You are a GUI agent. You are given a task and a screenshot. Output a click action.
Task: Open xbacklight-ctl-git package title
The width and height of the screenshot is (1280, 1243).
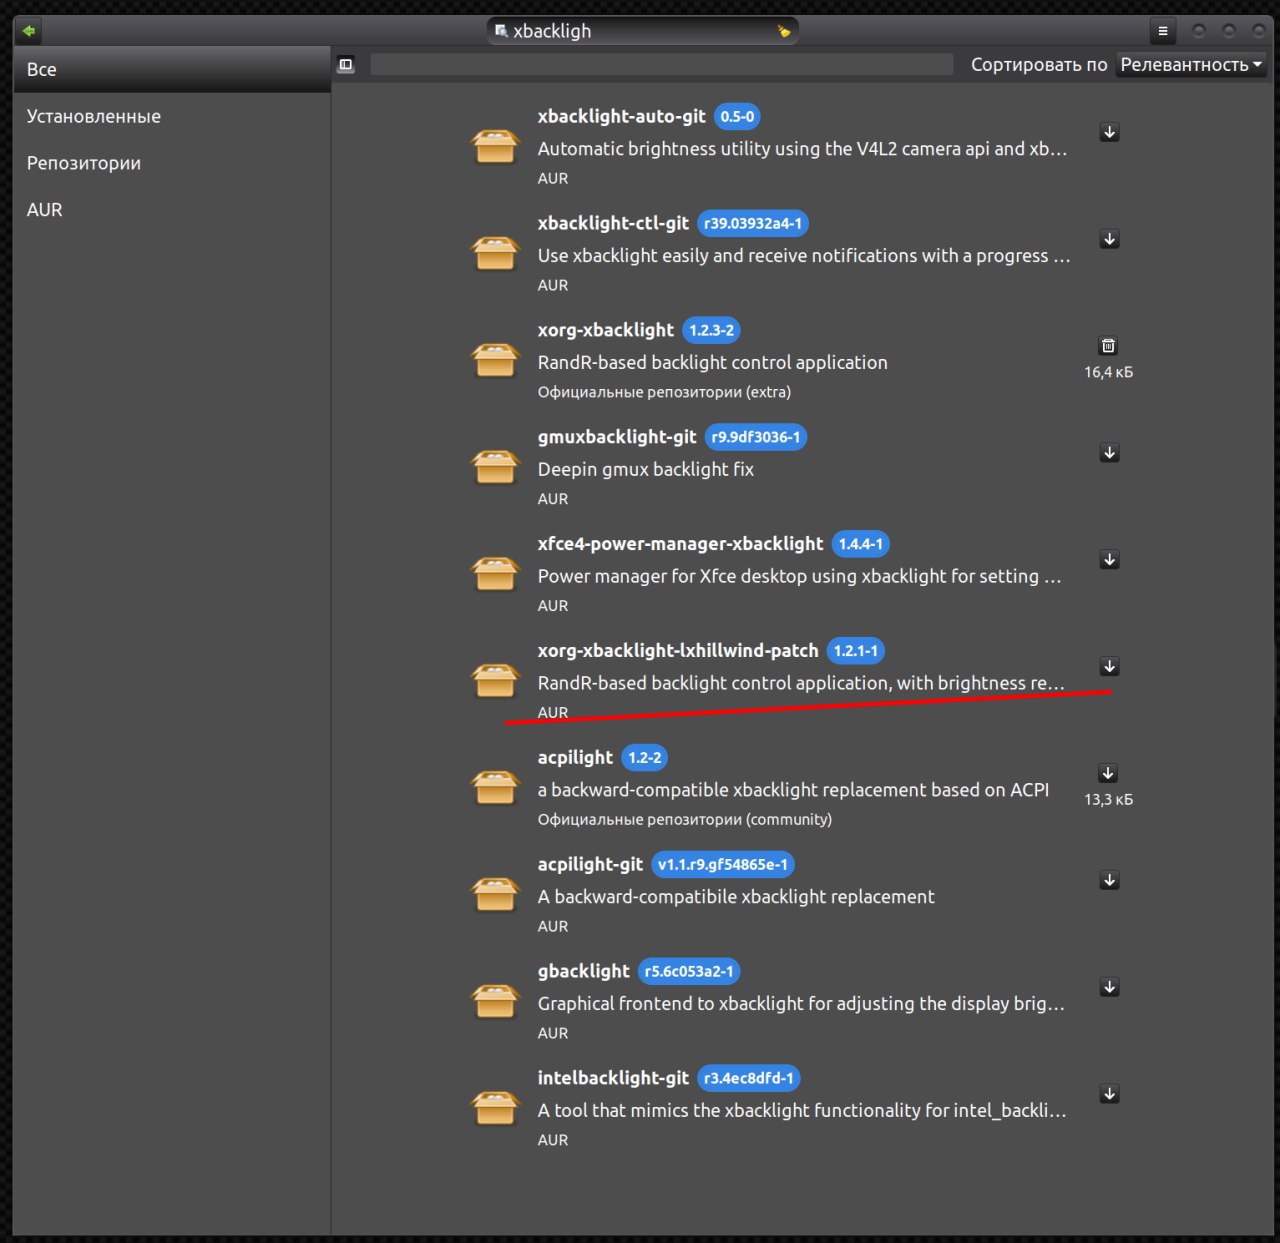click(x=613, y=223)
